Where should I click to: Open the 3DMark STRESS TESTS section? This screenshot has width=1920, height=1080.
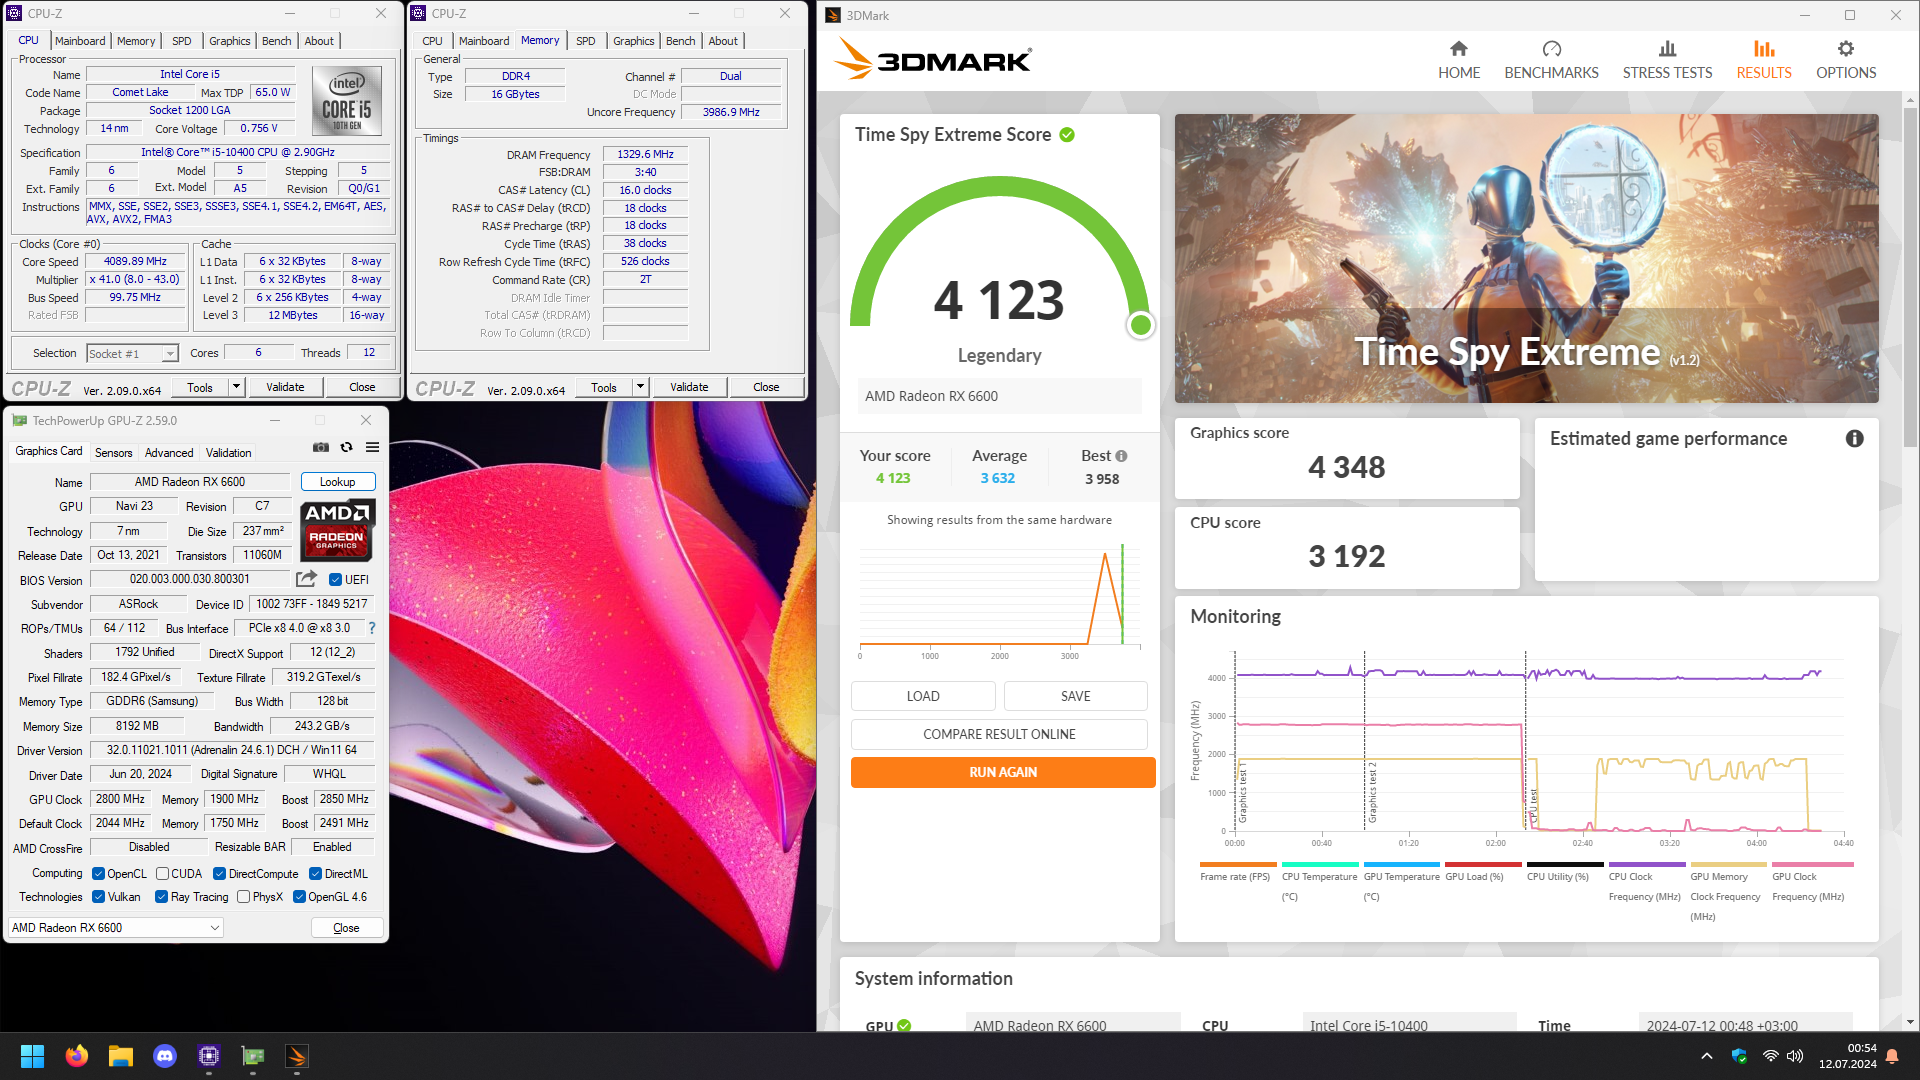(x=1667, y=60)
